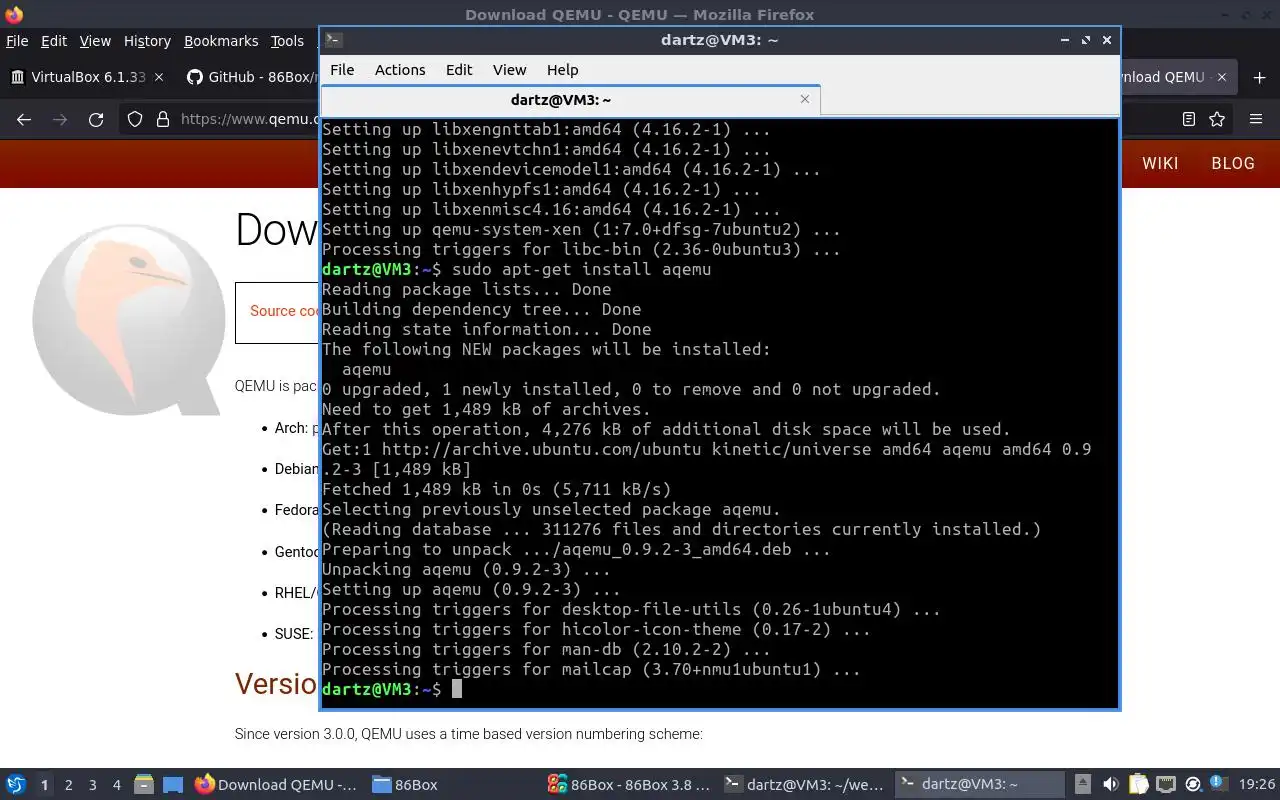The image size is (1280, 800).
Task: Switch to workspace 4
Action: [117, 785]
